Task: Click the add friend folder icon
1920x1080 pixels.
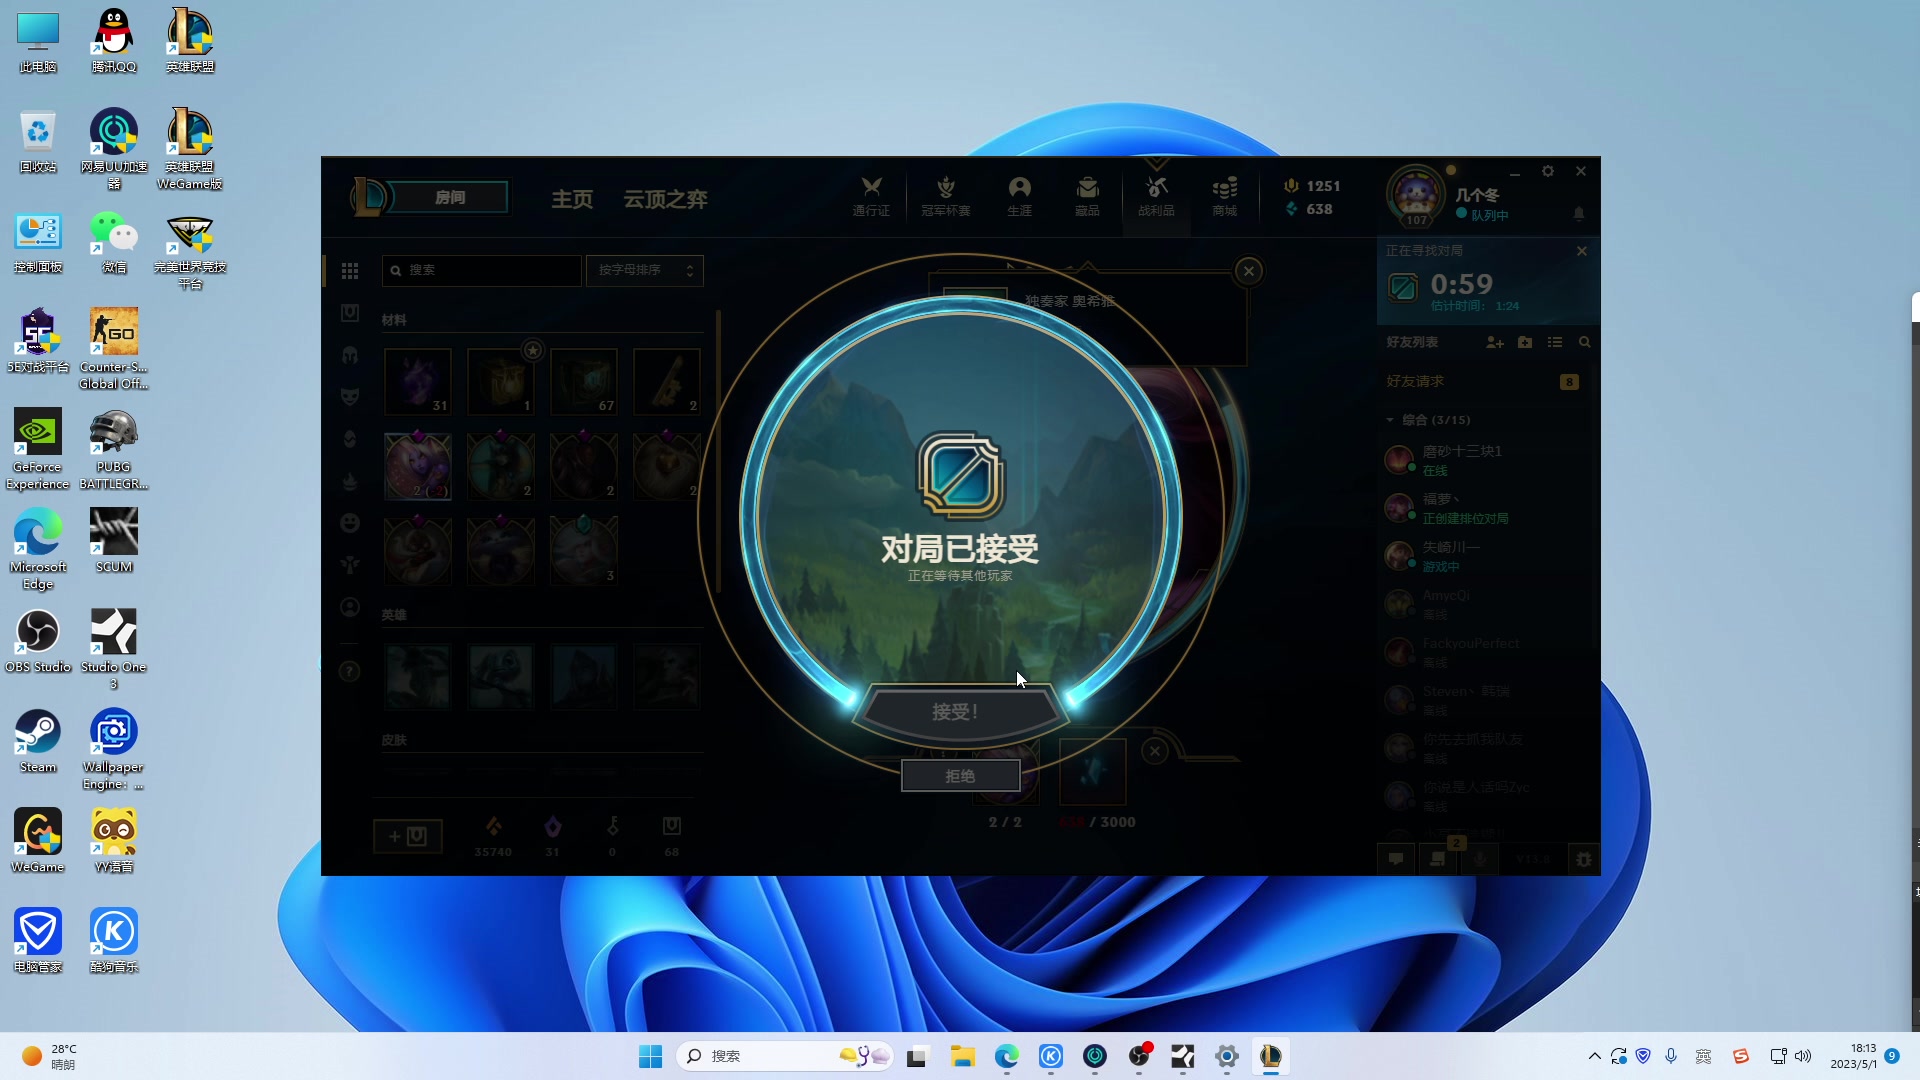Action: pyautogui.click(x=1524, y=342)
